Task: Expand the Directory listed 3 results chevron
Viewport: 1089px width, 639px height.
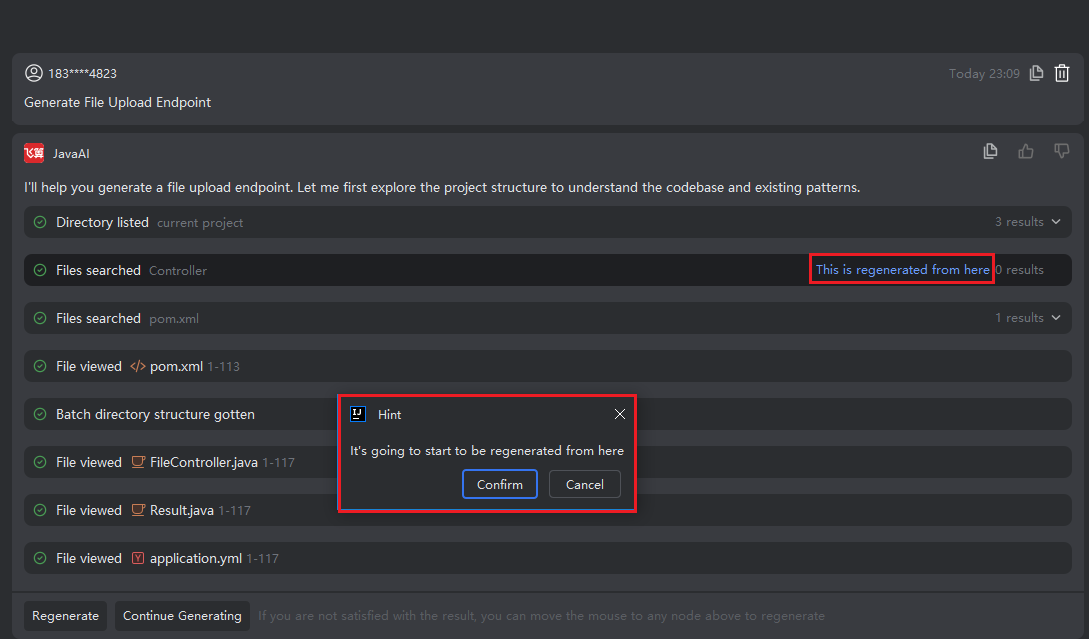Action: (x=1055, y=222)
